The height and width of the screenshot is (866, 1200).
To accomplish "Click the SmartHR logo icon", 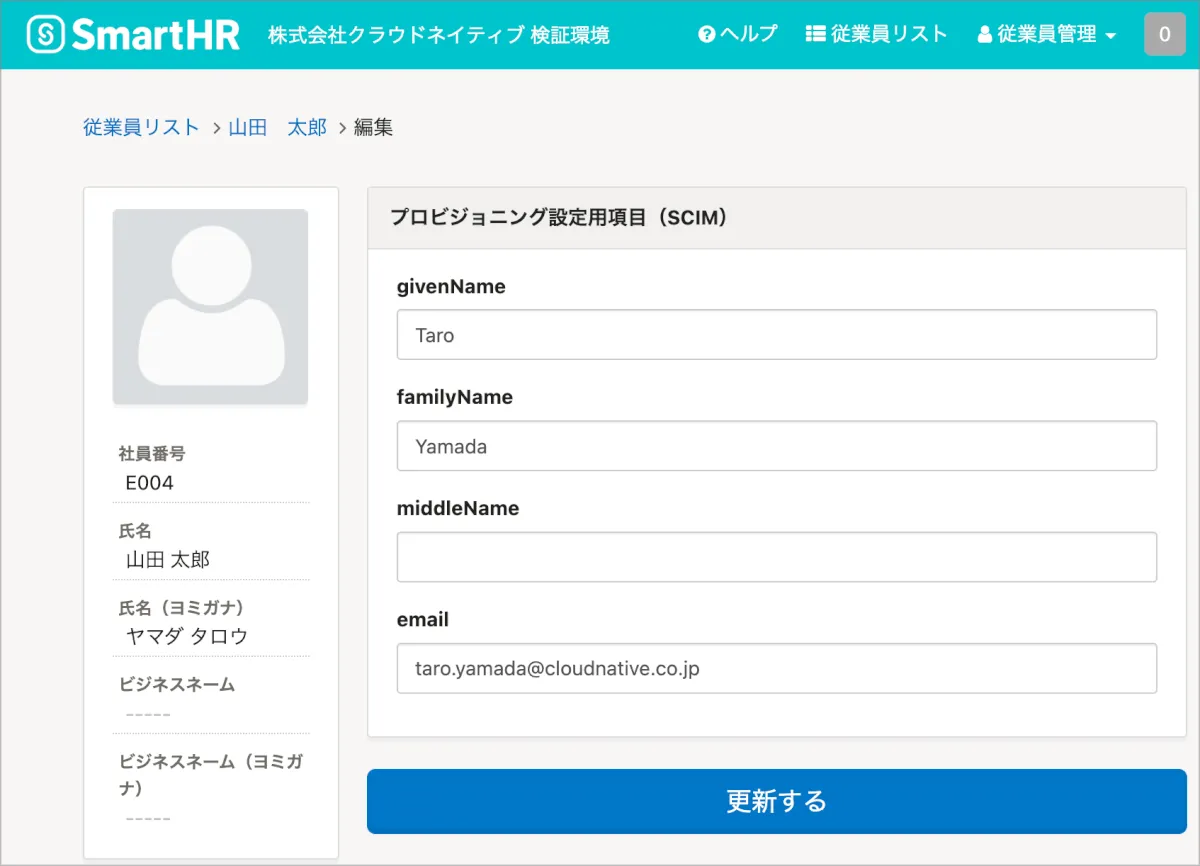I will [x=45, y=35].
